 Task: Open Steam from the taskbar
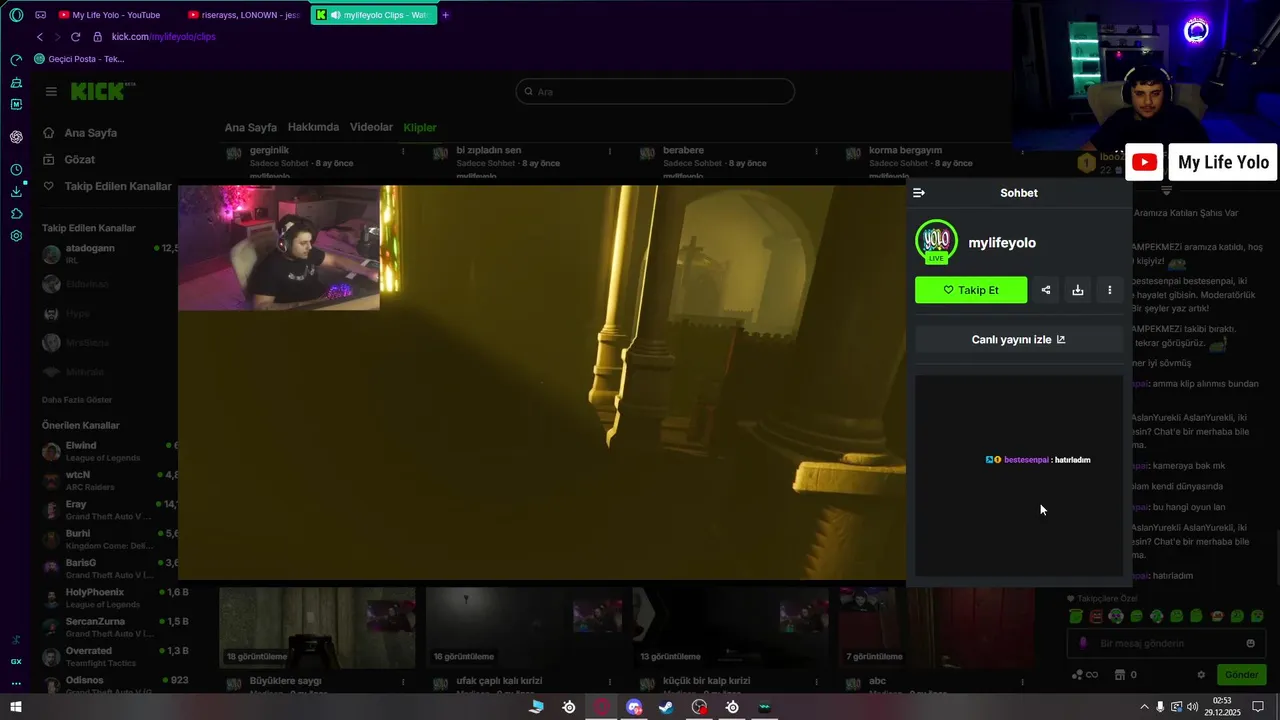[x=666, y=707]
